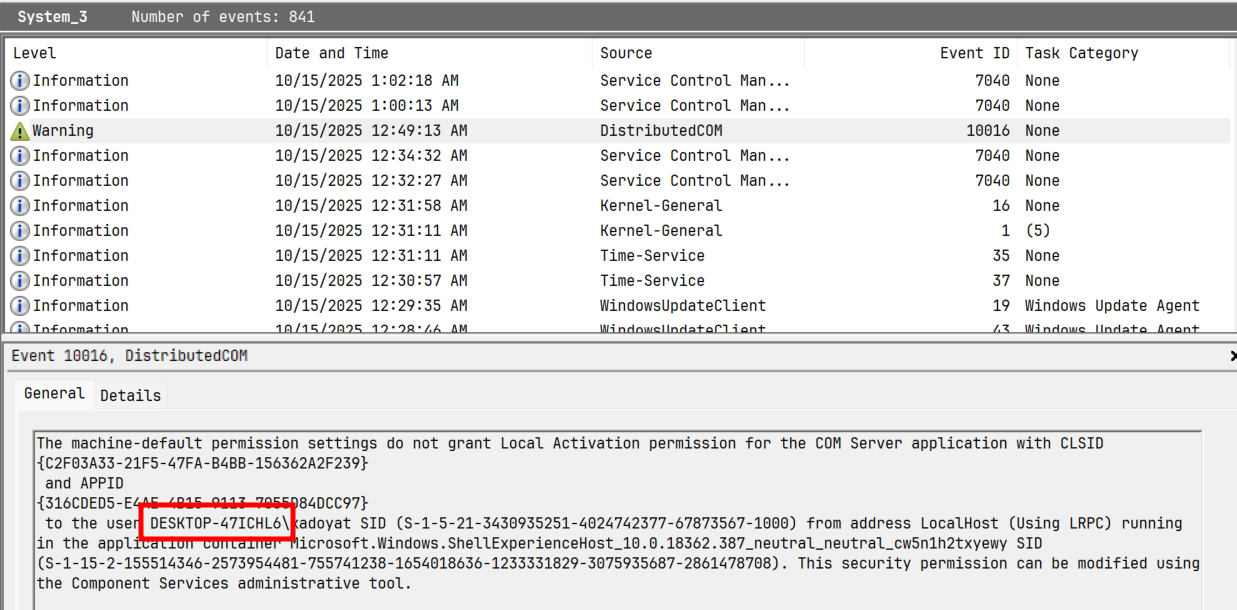
Task: Click the info icon on WindowsUpdateClient event 19
Action: pyautogui.click(x=20, y=306)
